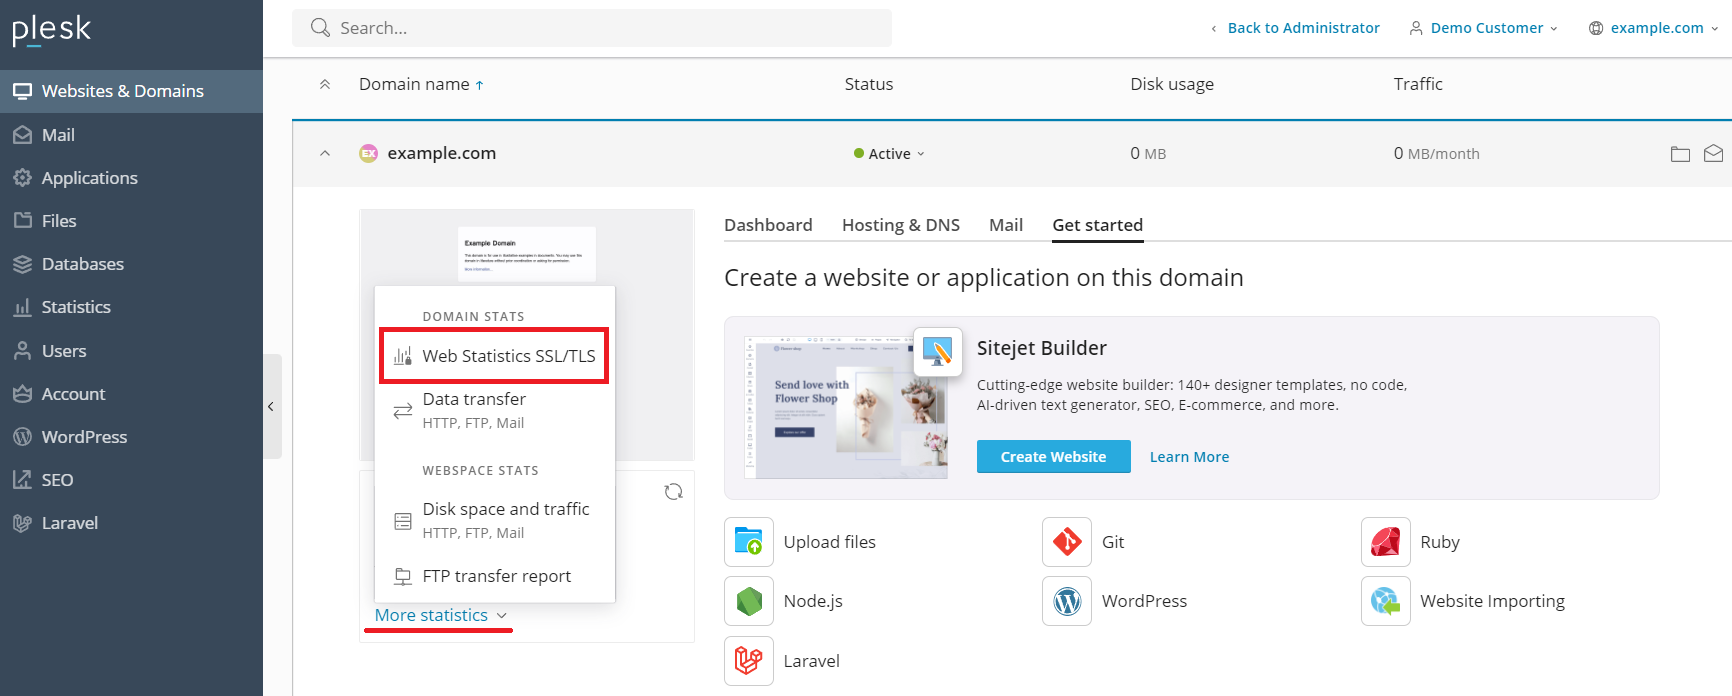
Task: Open domain file manager folder icon
Action: [1680, 154]
